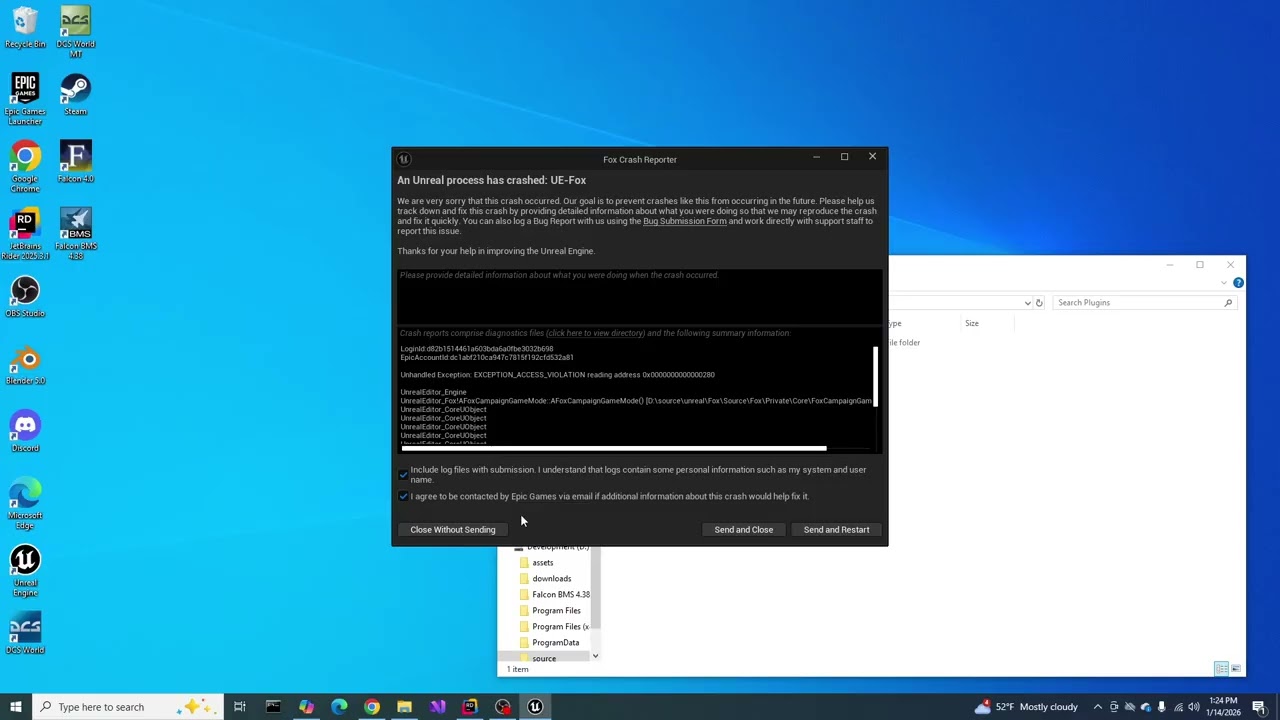Viewport: 1280px width, 720px height.
Task: Close the File Explorer window
Action: 1230,265
